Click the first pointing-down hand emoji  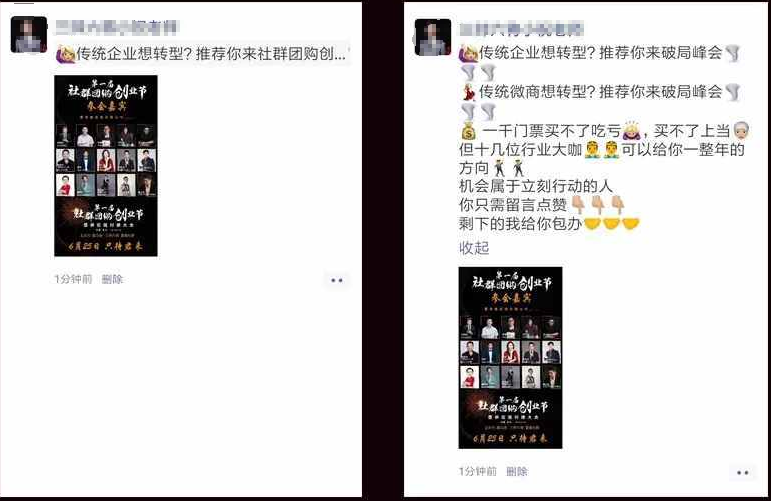[578, 205]
